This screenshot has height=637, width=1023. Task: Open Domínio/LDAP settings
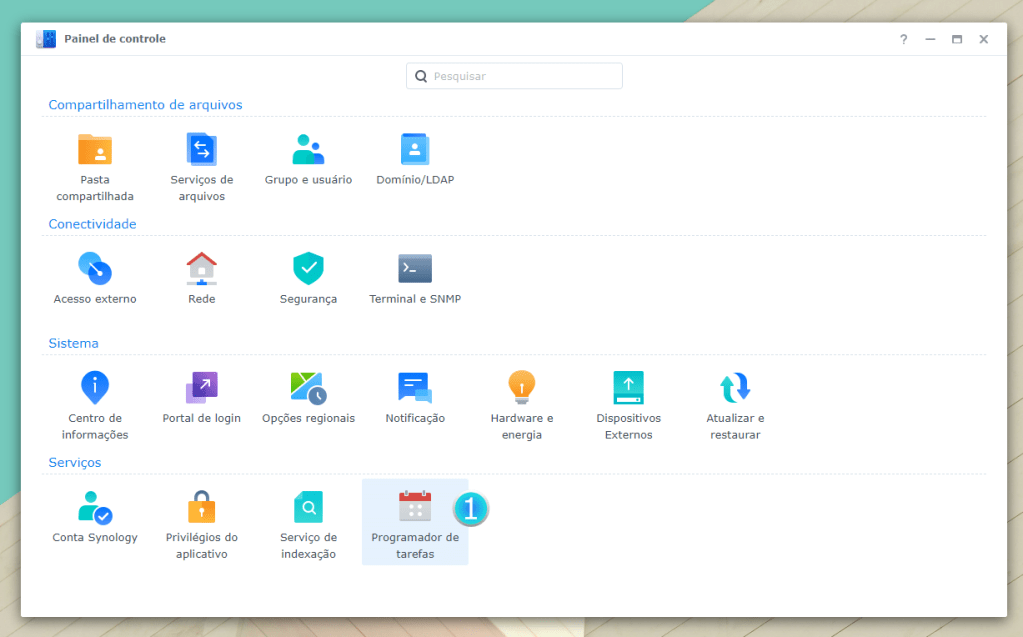(x=414, y=150)
